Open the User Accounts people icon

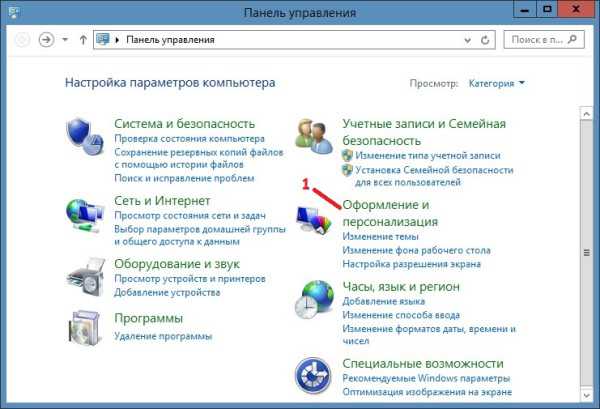coord(313,136)
